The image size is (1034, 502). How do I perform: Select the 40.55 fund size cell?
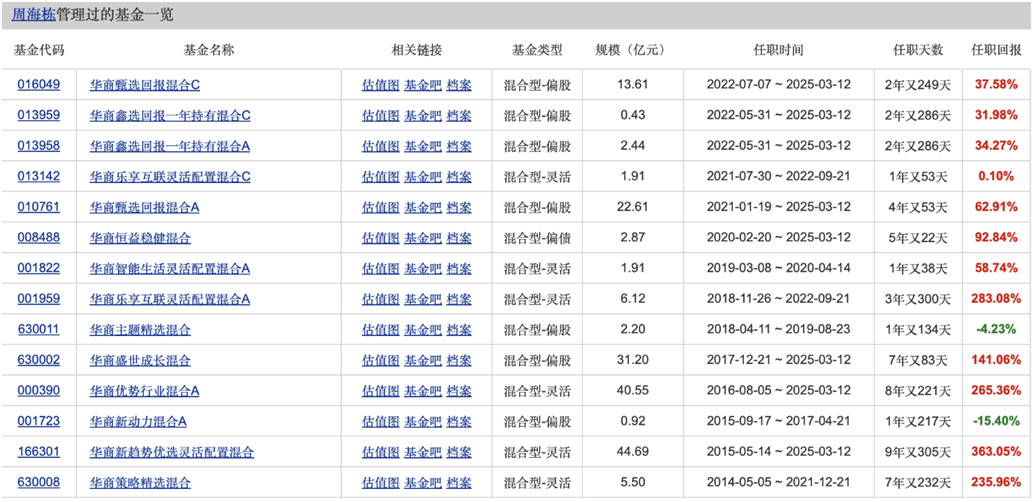point(634,391)
